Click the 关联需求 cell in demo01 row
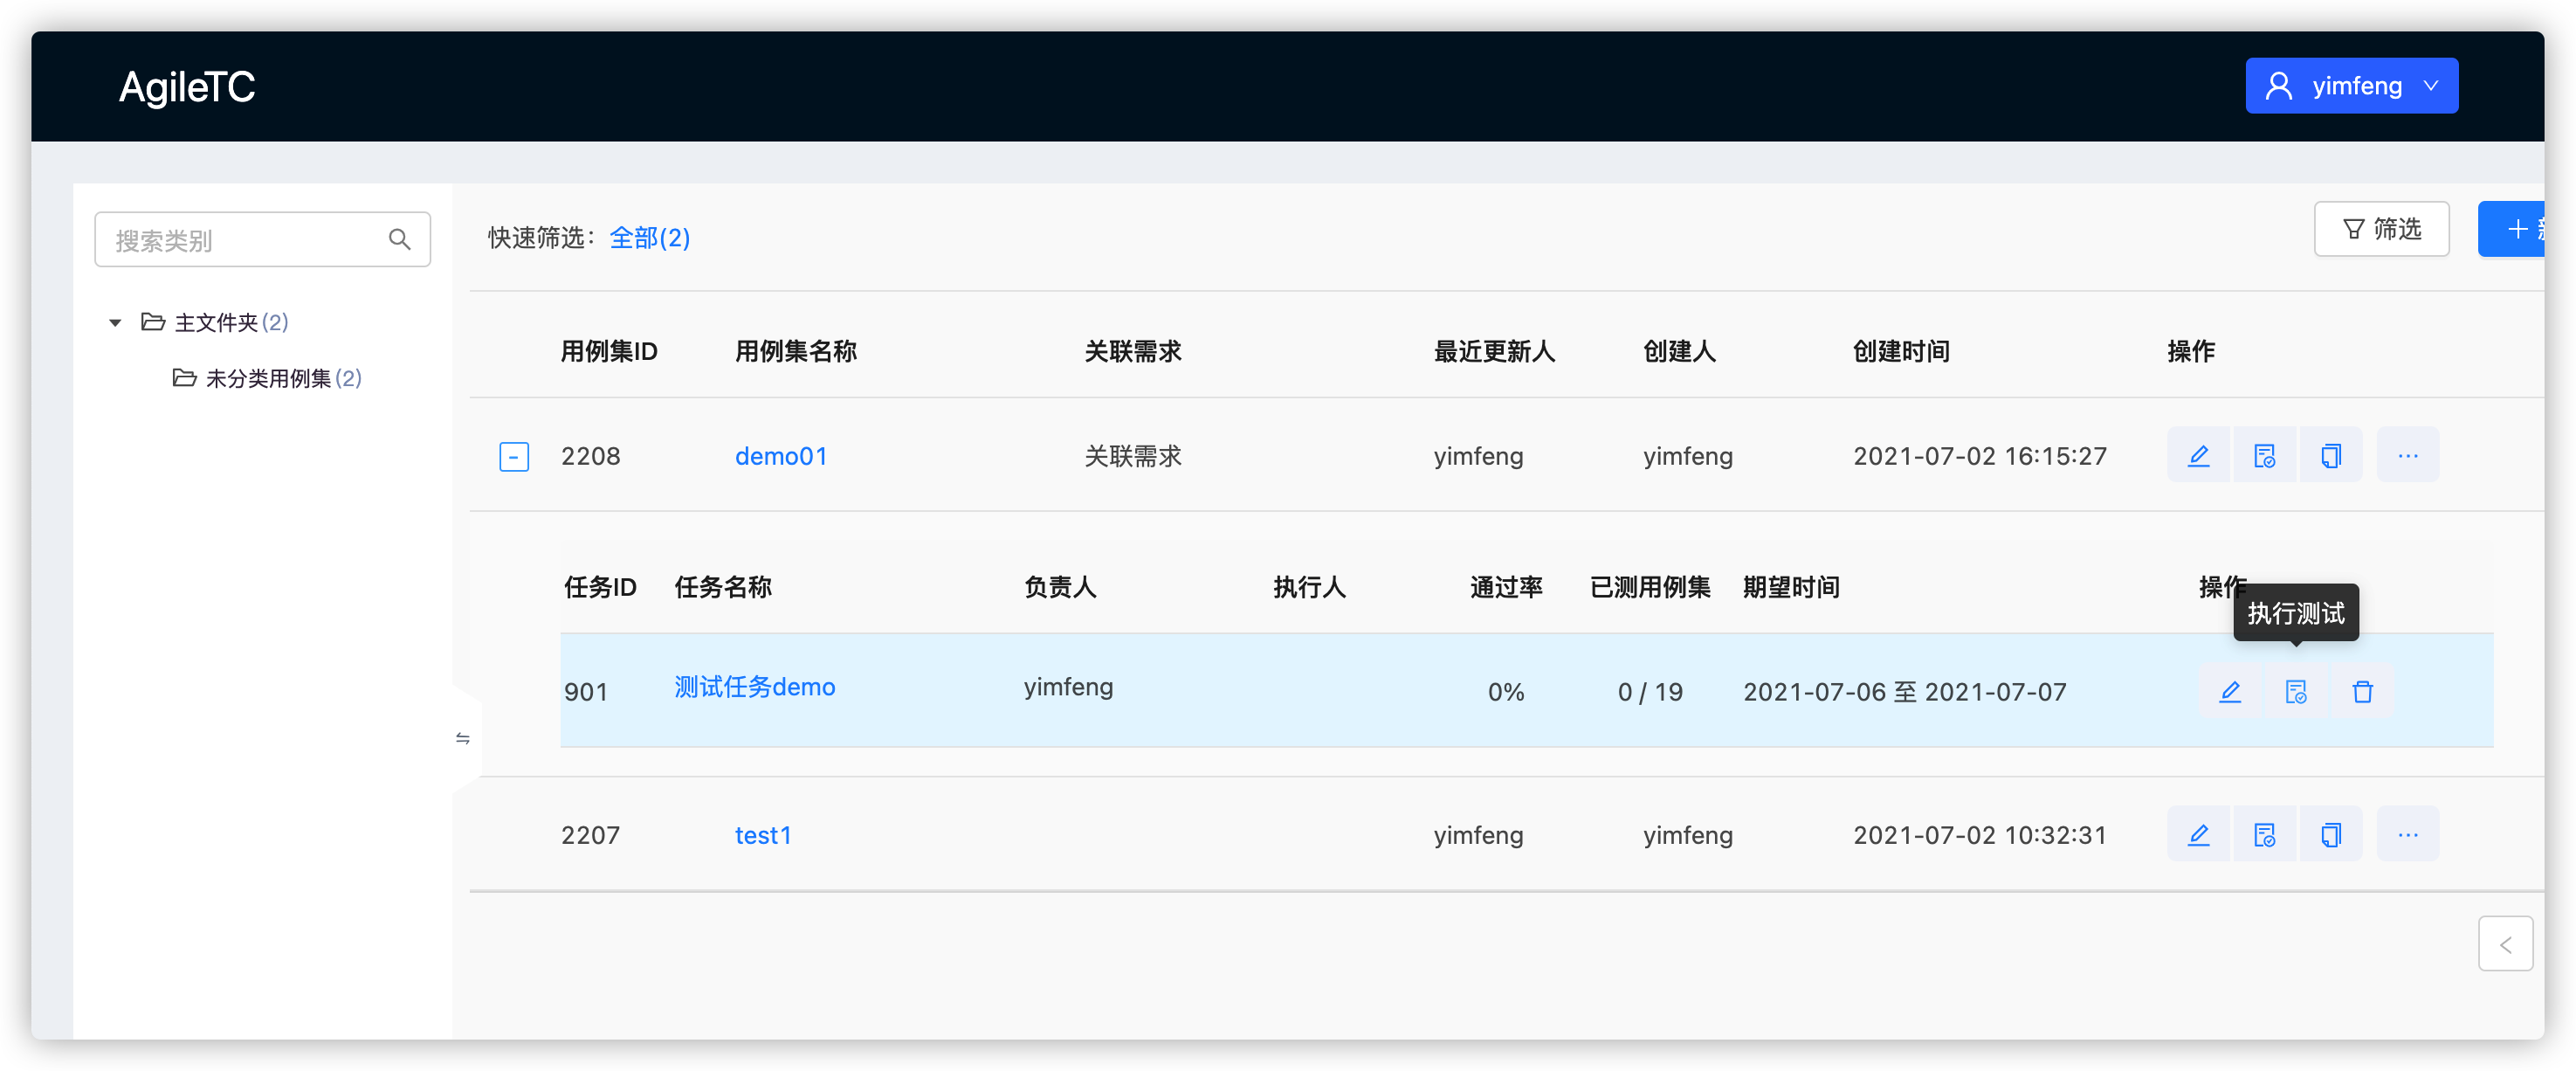The width and height of the screenshot is (2576, 1071). 1133,457
